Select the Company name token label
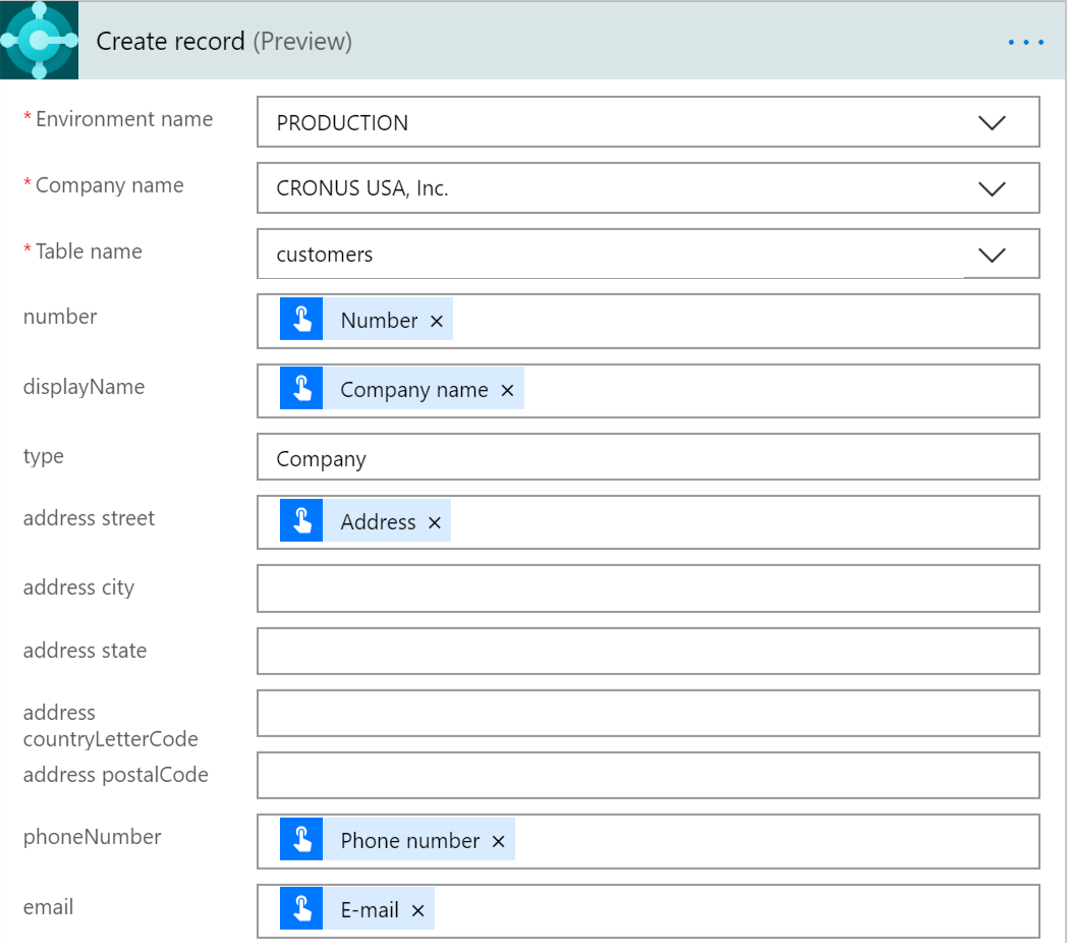The image size is (1068, 943). click(414, 390)
